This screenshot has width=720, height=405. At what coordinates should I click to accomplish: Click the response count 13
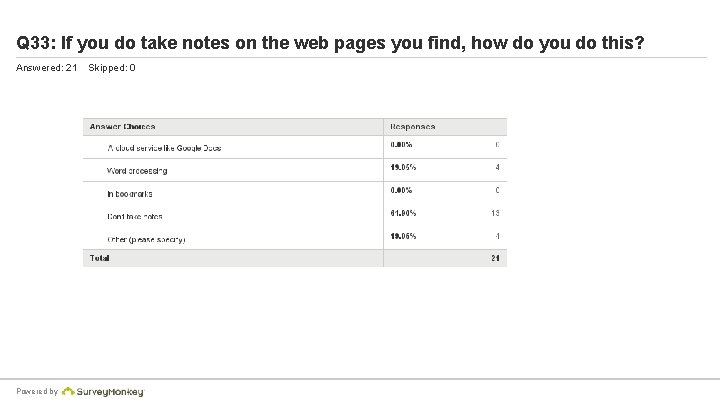pyautogui.click(x=494, y=213)
